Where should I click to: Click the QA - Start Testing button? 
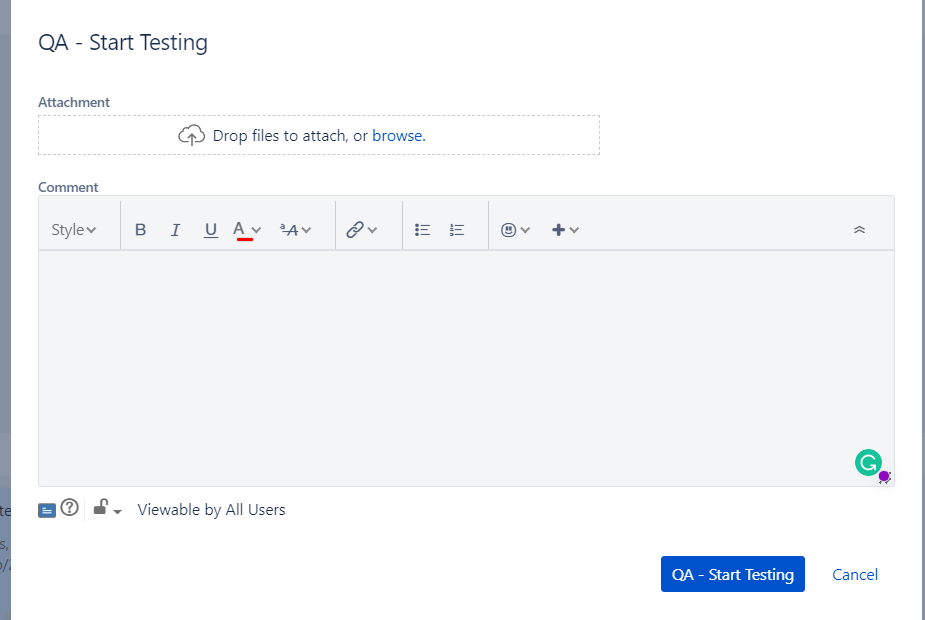[732, 574]
